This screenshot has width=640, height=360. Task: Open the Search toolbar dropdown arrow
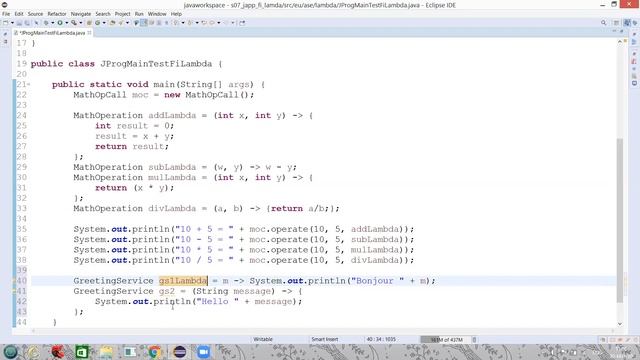pyautogui.click(x=127, y=23)
